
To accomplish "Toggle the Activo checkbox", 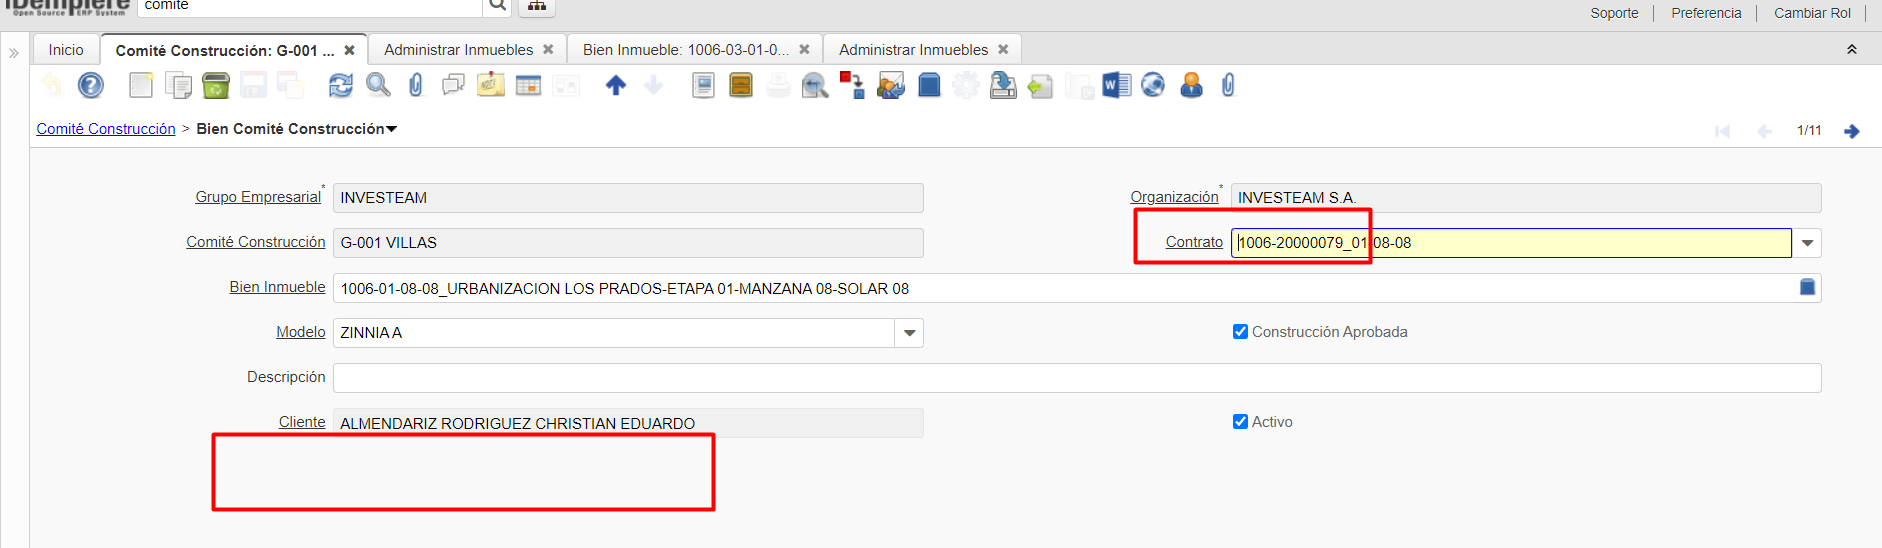I will (1240, 422).
